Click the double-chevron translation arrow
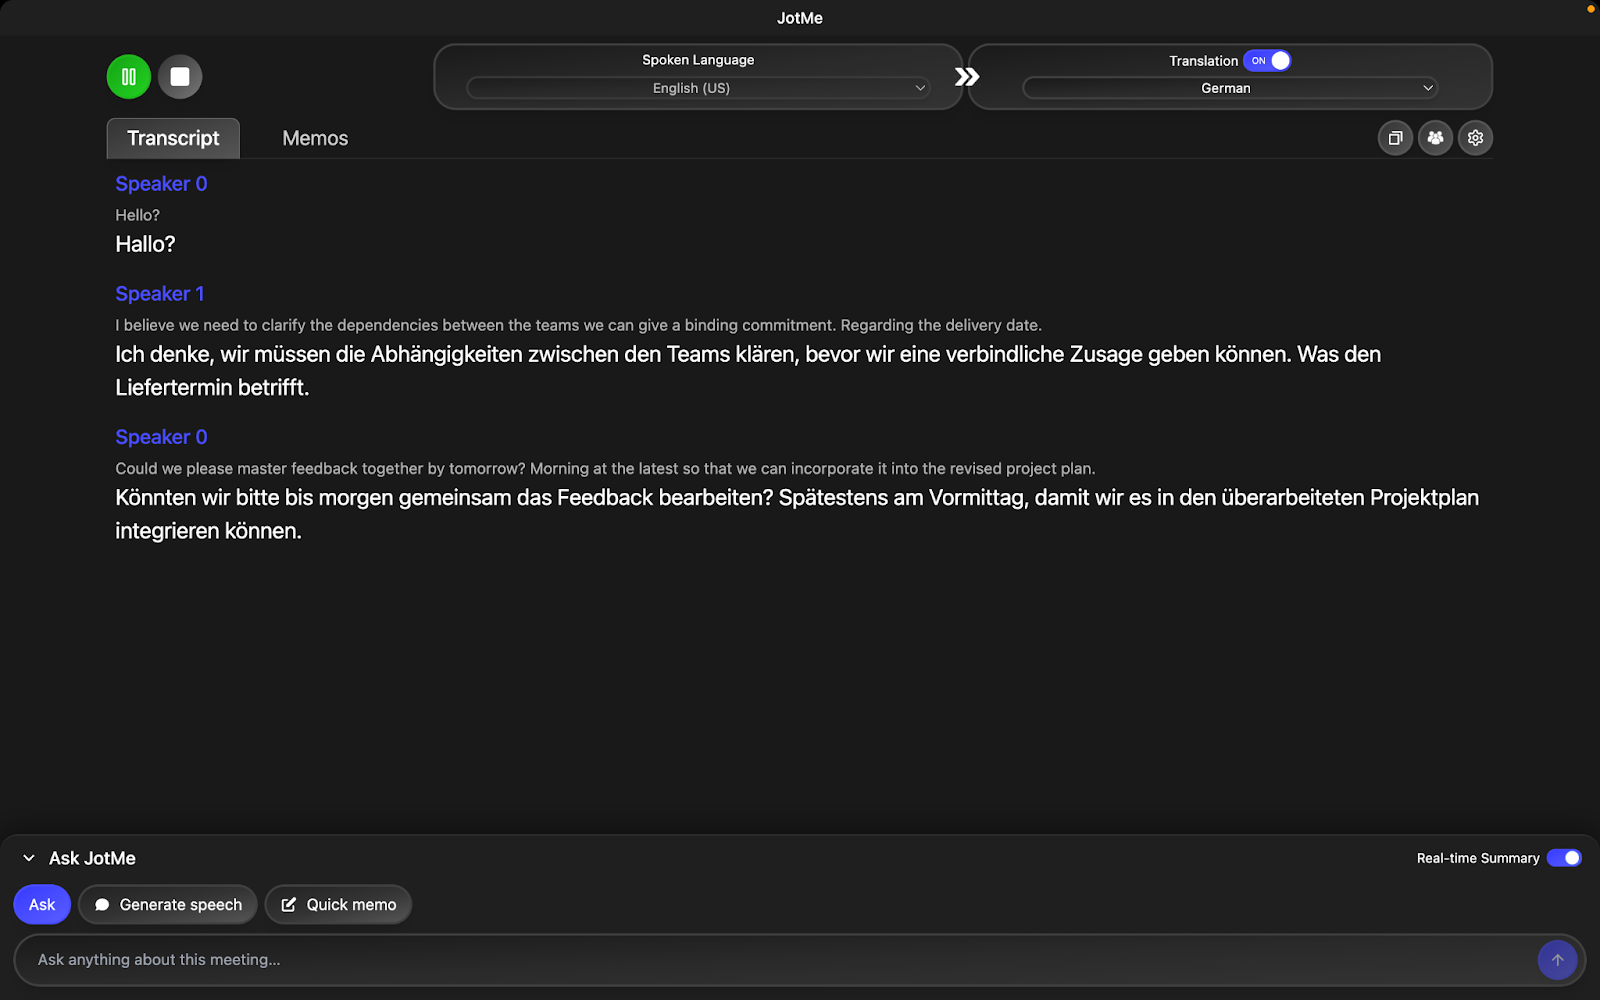Viewport: 1600px width, 1000px height. [966, 75]
